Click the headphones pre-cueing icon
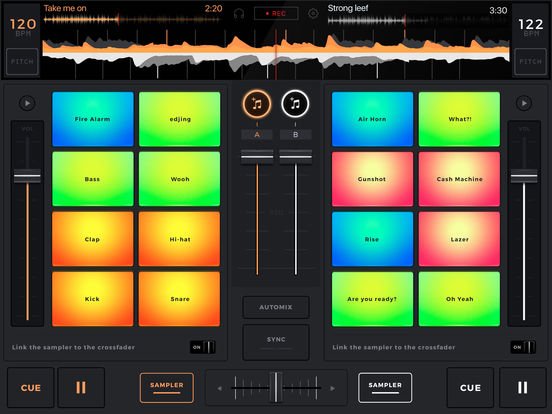 239,14
